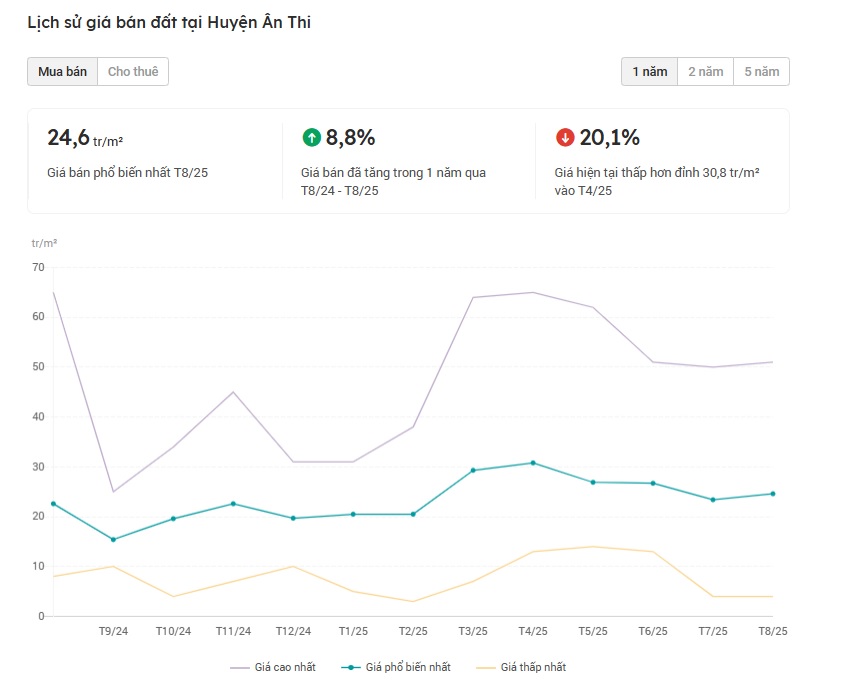The height and width of the screenshot is (686, 843).
Task: Click the T4/25 peak point on teal line
Action: (x=533, y=463)
